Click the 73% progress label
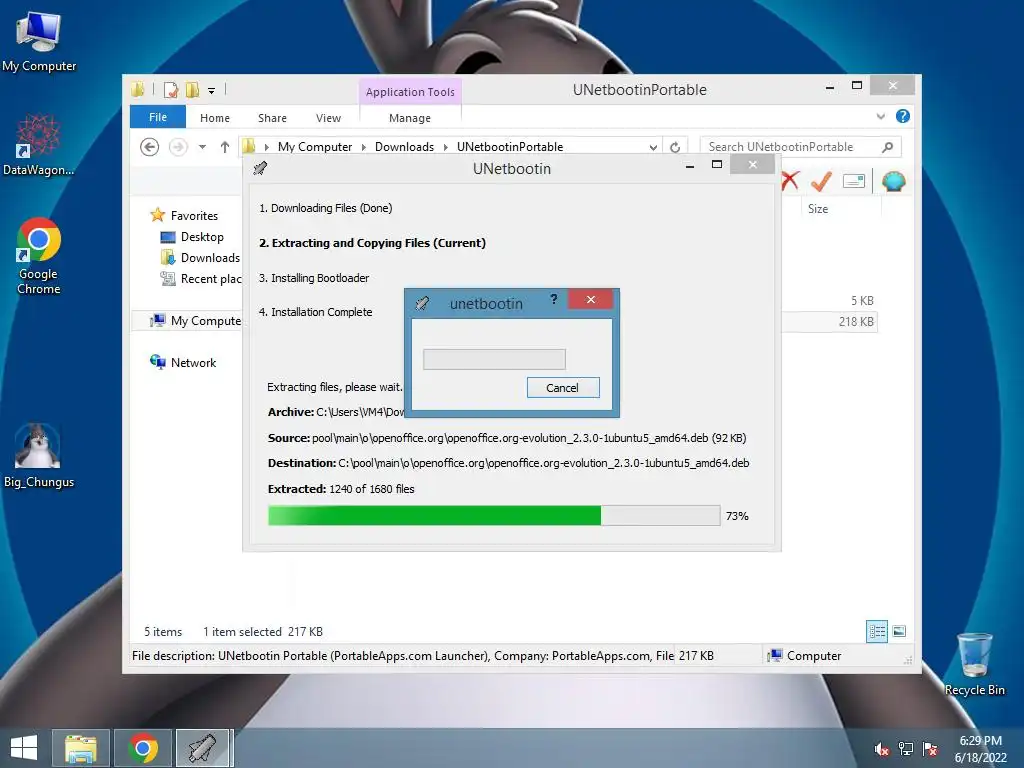This screenshot has width=1024, height=768. click(737, 516)
